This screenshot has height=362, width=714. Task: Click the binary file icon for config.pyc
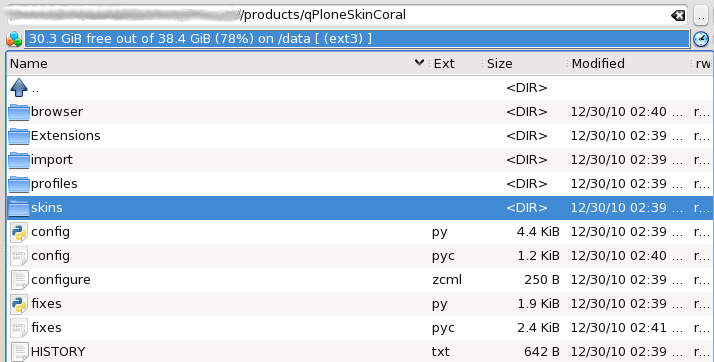click(19, 256)
